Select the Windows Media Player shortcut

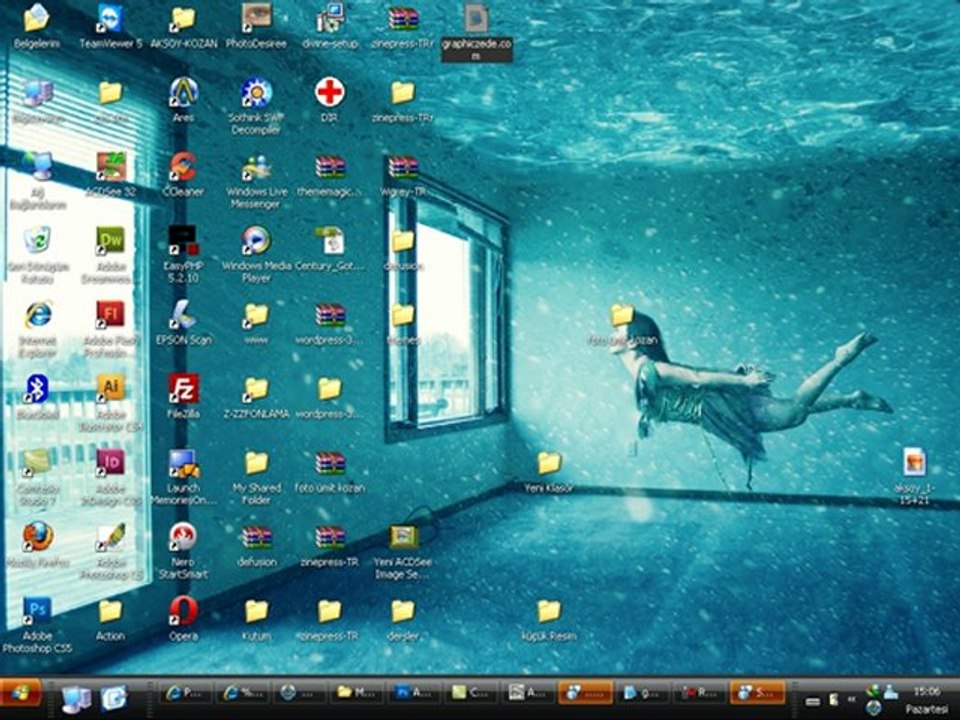256,241
